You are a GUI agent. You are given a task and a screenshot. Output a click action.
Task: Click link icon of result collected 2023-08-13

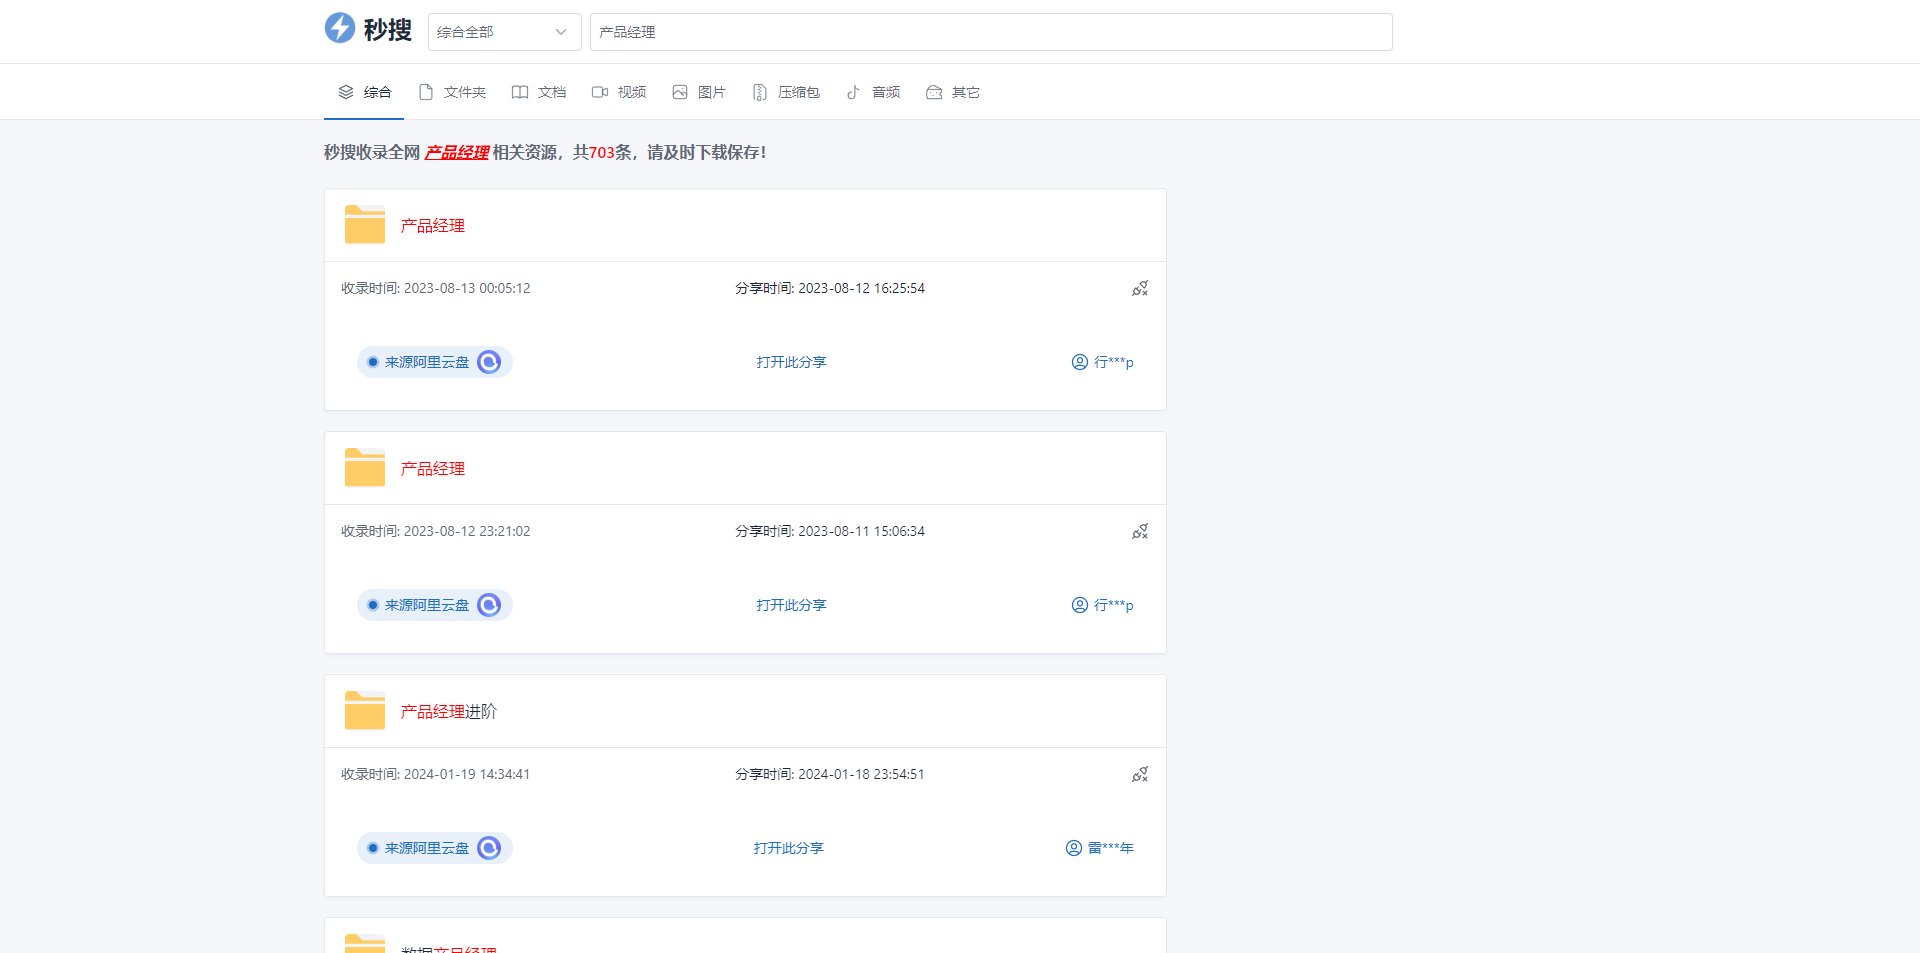pos(1140,288)
